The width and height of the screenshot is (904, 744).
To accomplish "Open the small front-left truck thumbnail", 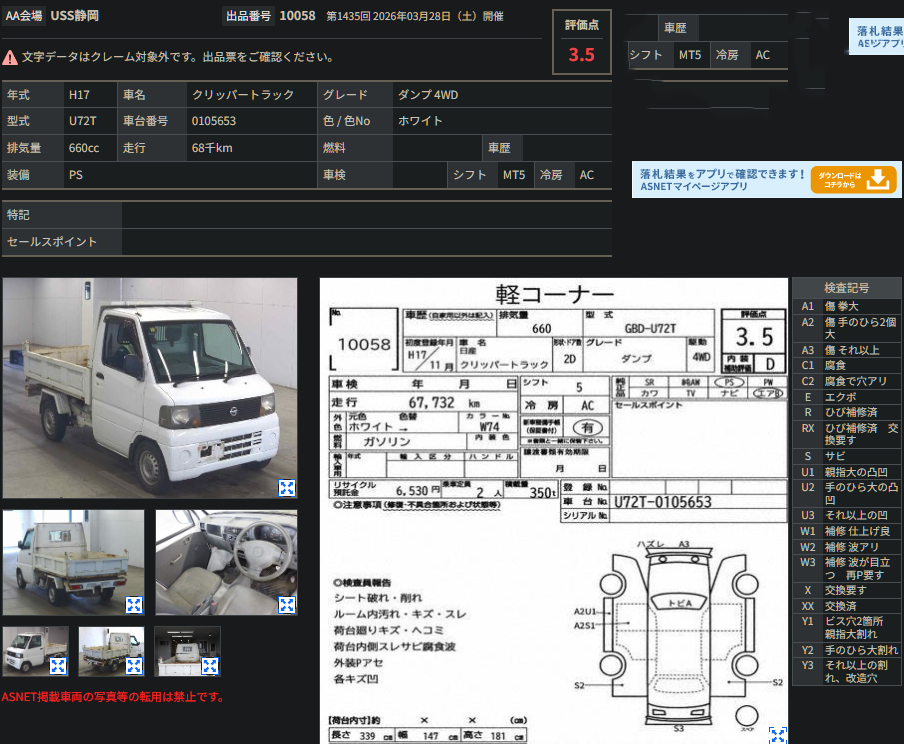I will tap(35, 651).
